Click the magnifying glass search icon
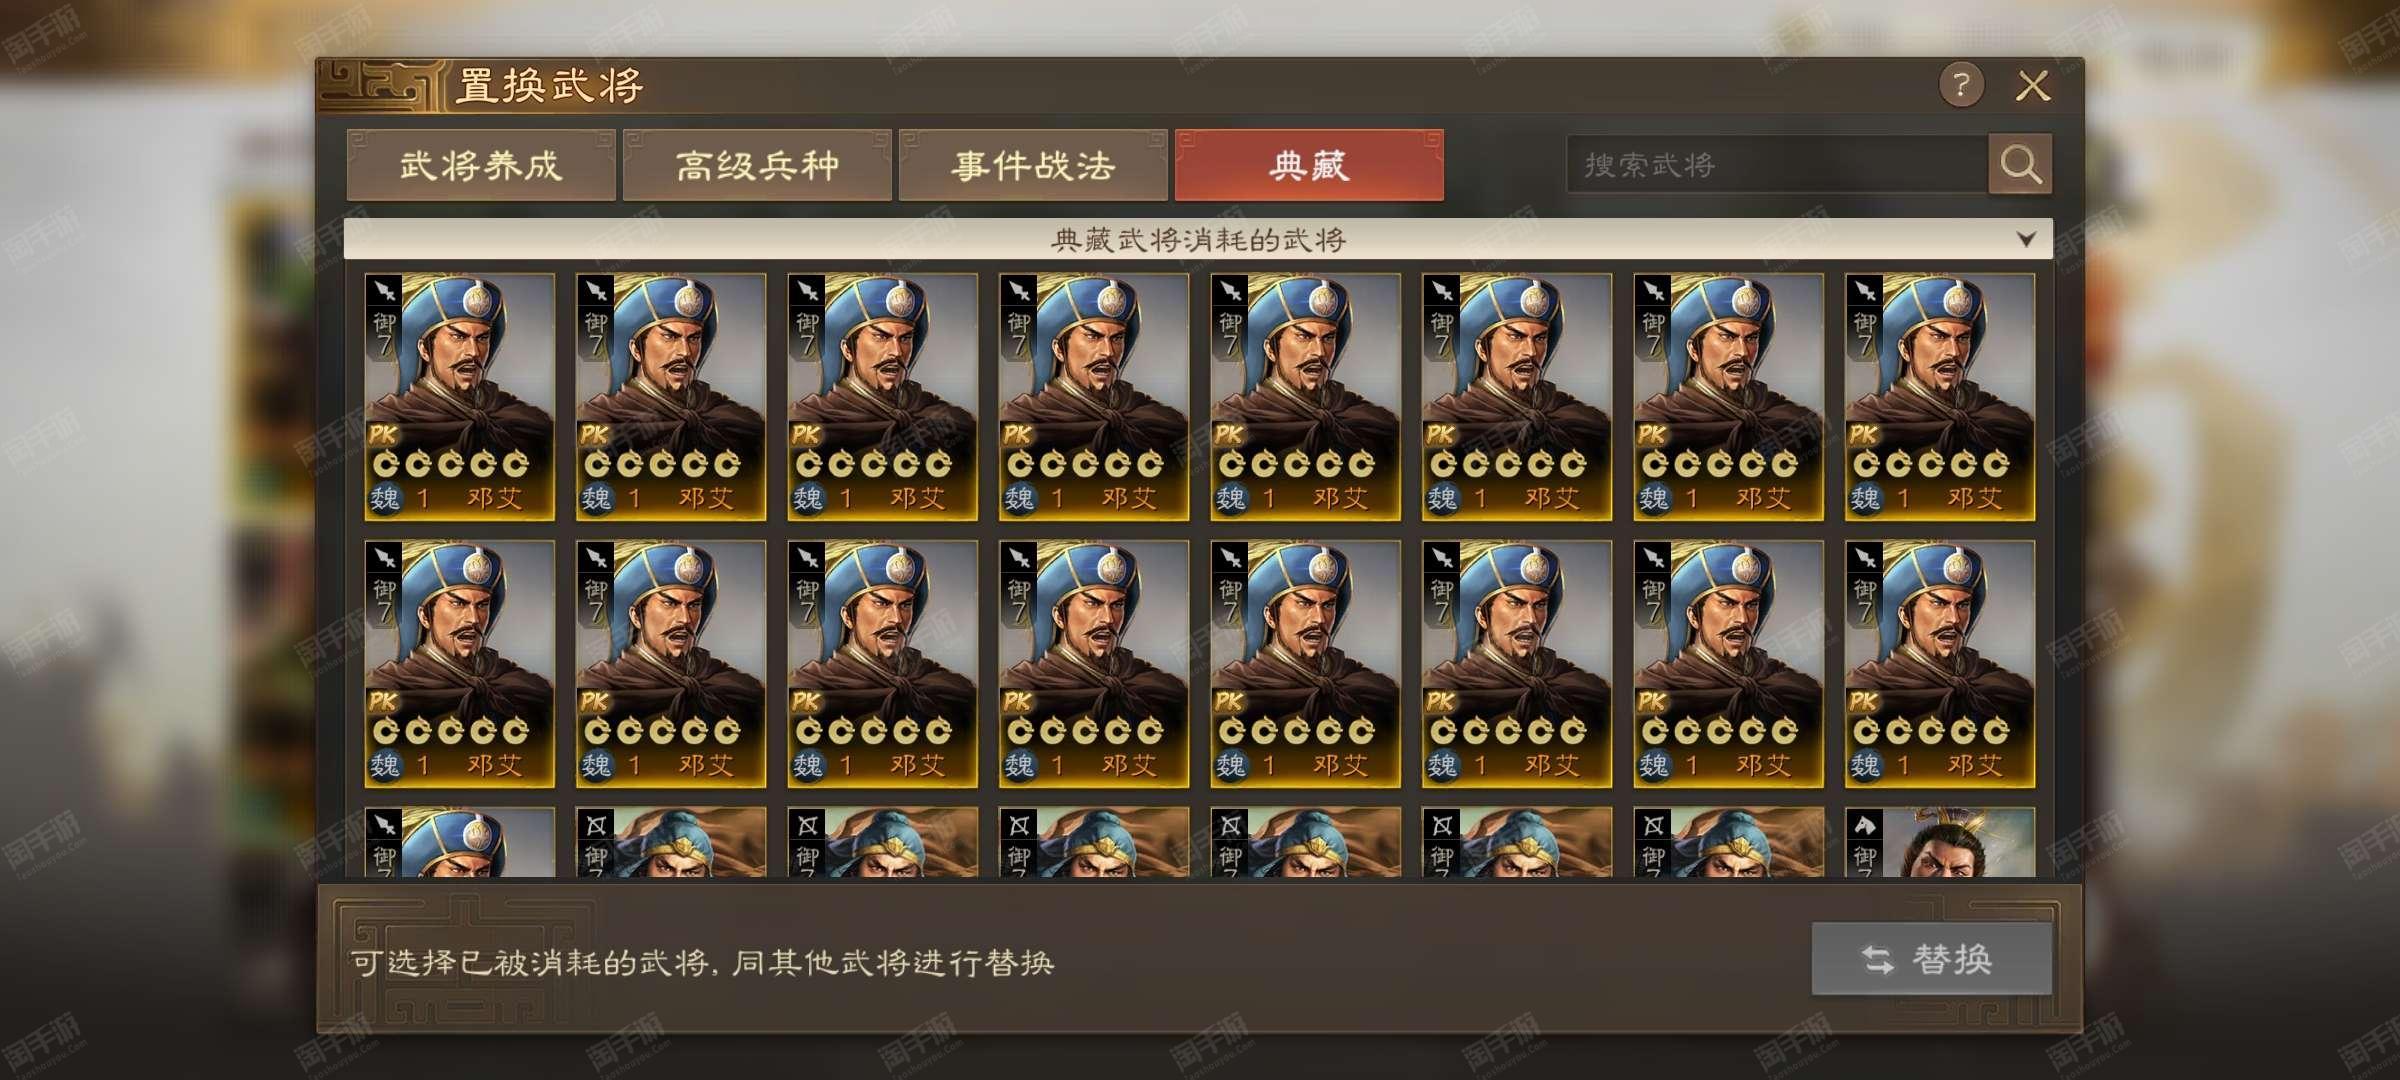The width and height of the screenshot is (2400, 1080). [x=2020, y=164]
